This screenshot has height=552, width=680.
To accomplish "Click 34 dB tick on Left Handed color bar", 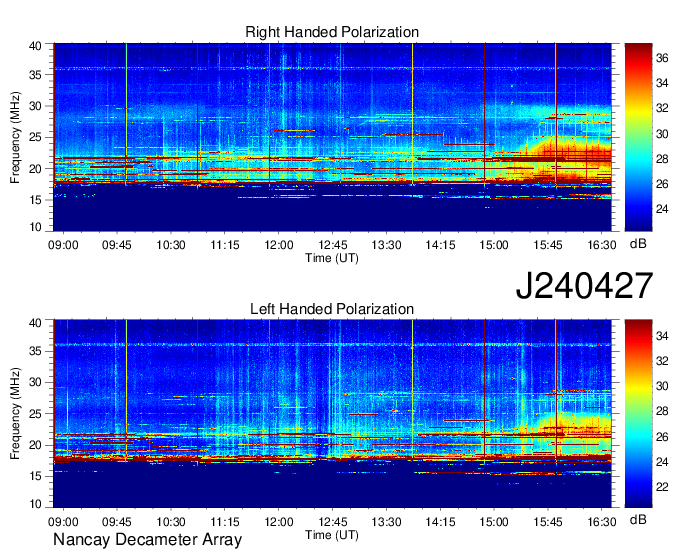I will 662,336.
